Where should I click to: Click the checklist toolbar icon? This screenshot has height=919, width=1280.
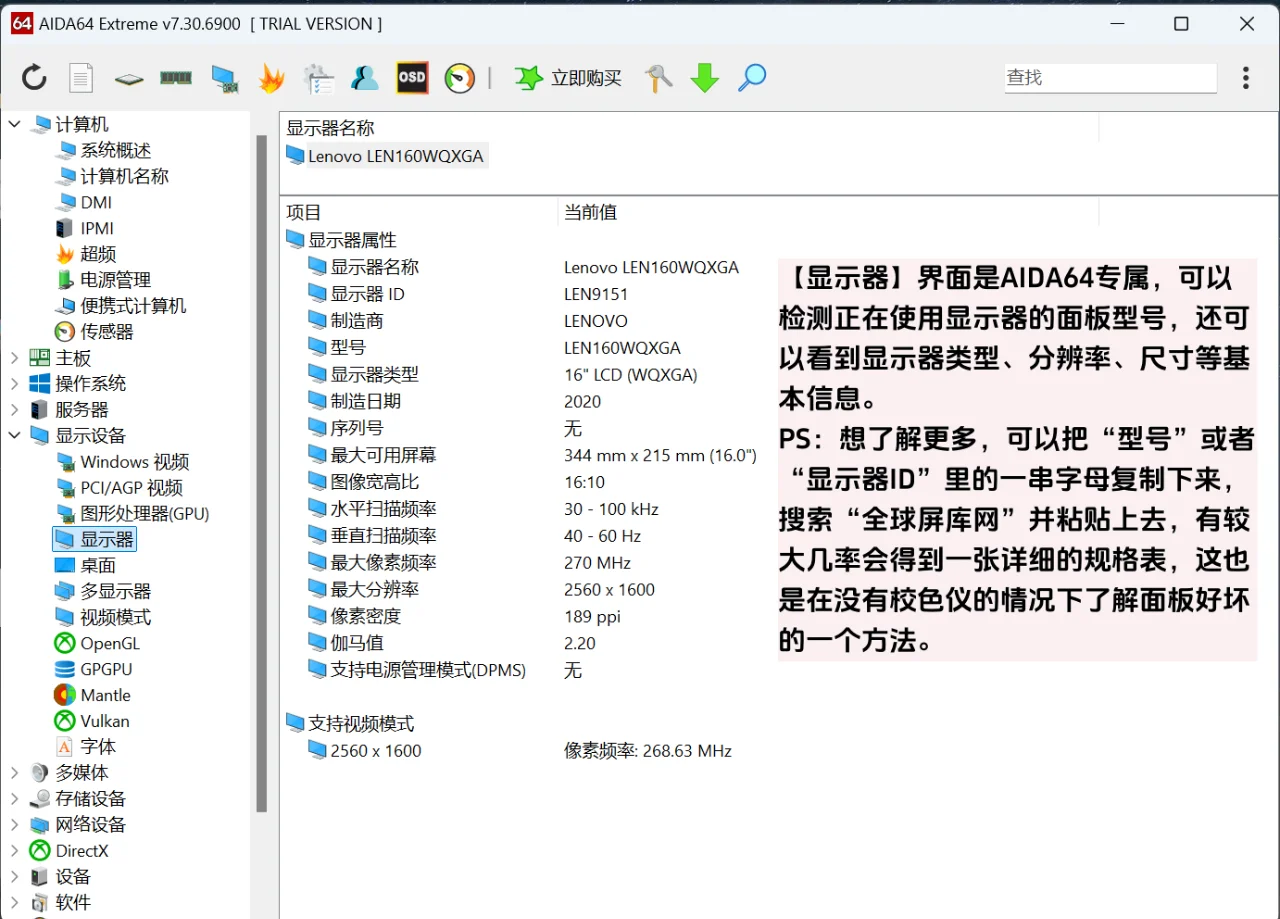point(318,78)
